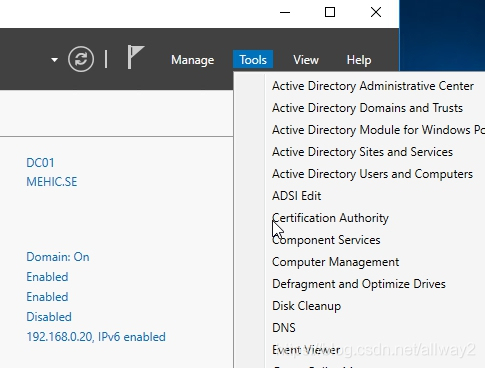This screenshot has width=485, height=368.
Task: Open the notifications flag icon
Action: pos(136,57)
